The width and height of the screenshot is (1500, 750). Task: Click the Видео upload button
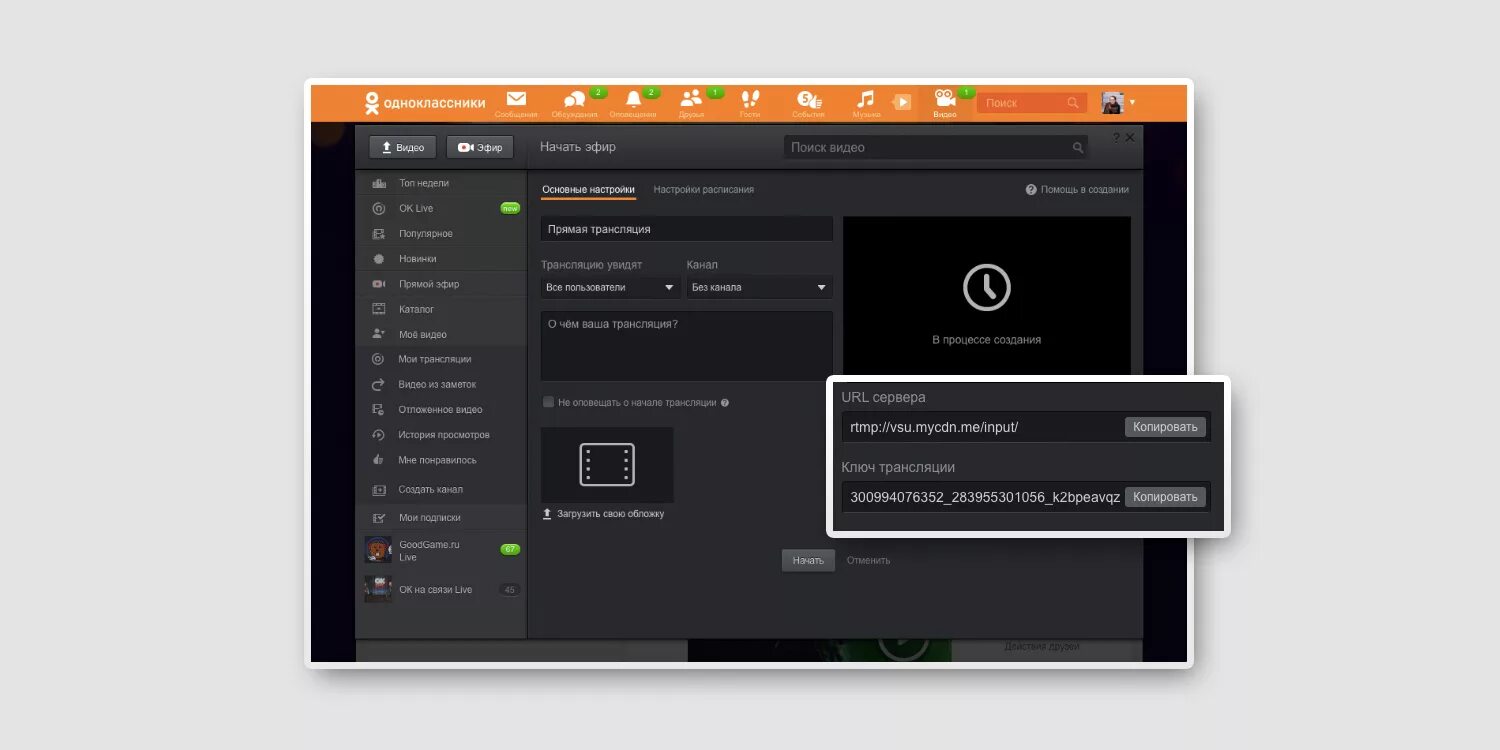pos(402,147)
